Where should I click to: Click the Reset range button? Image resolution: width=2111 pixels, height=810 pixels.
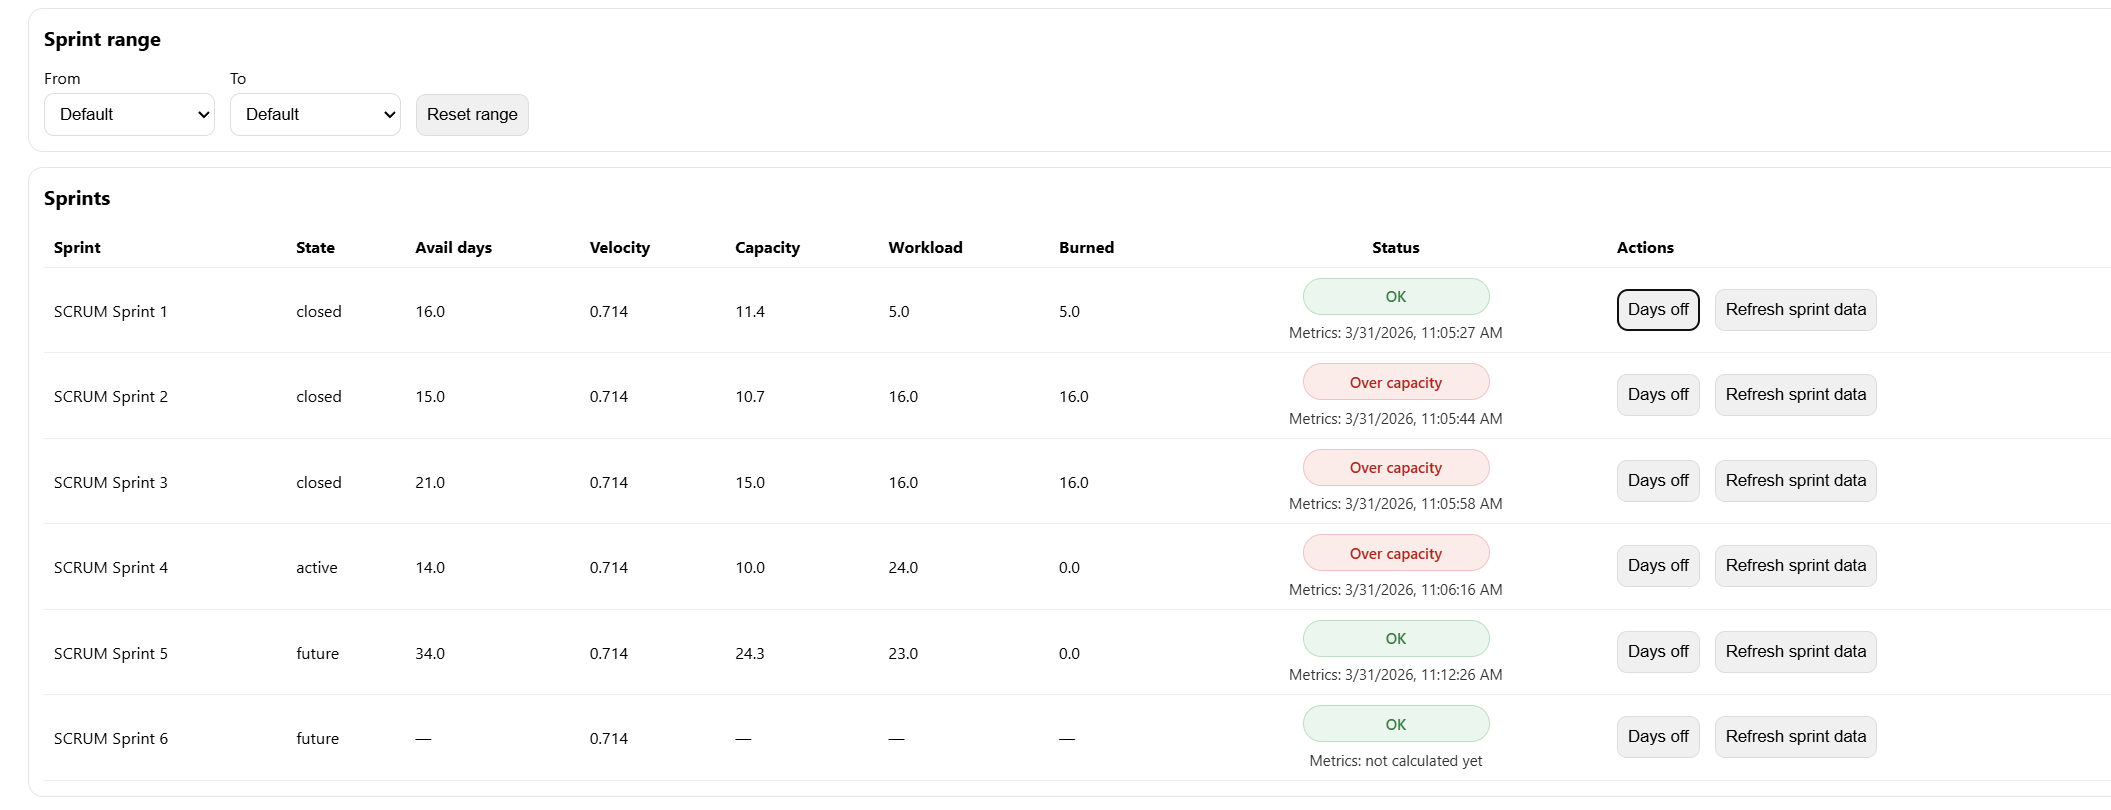(x=472, y=115)
